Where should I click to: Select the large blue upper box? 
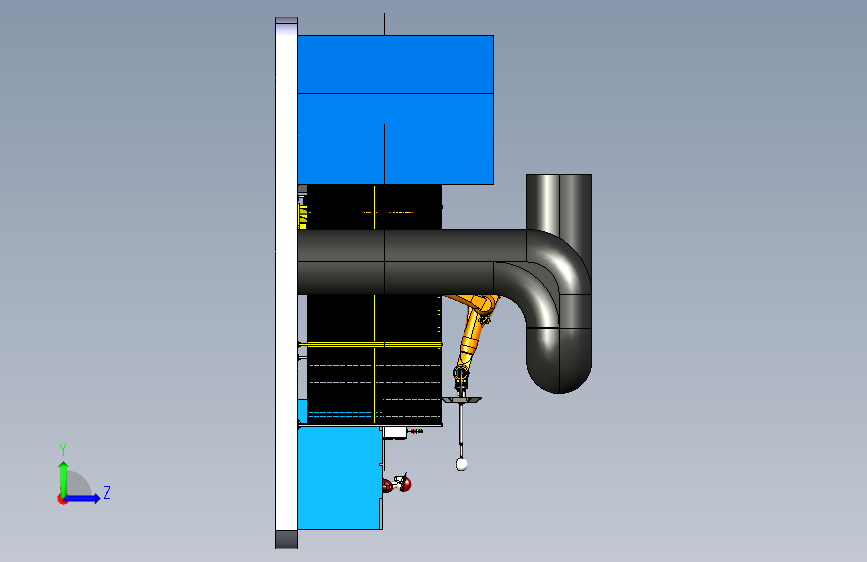[x=395, y=110]
